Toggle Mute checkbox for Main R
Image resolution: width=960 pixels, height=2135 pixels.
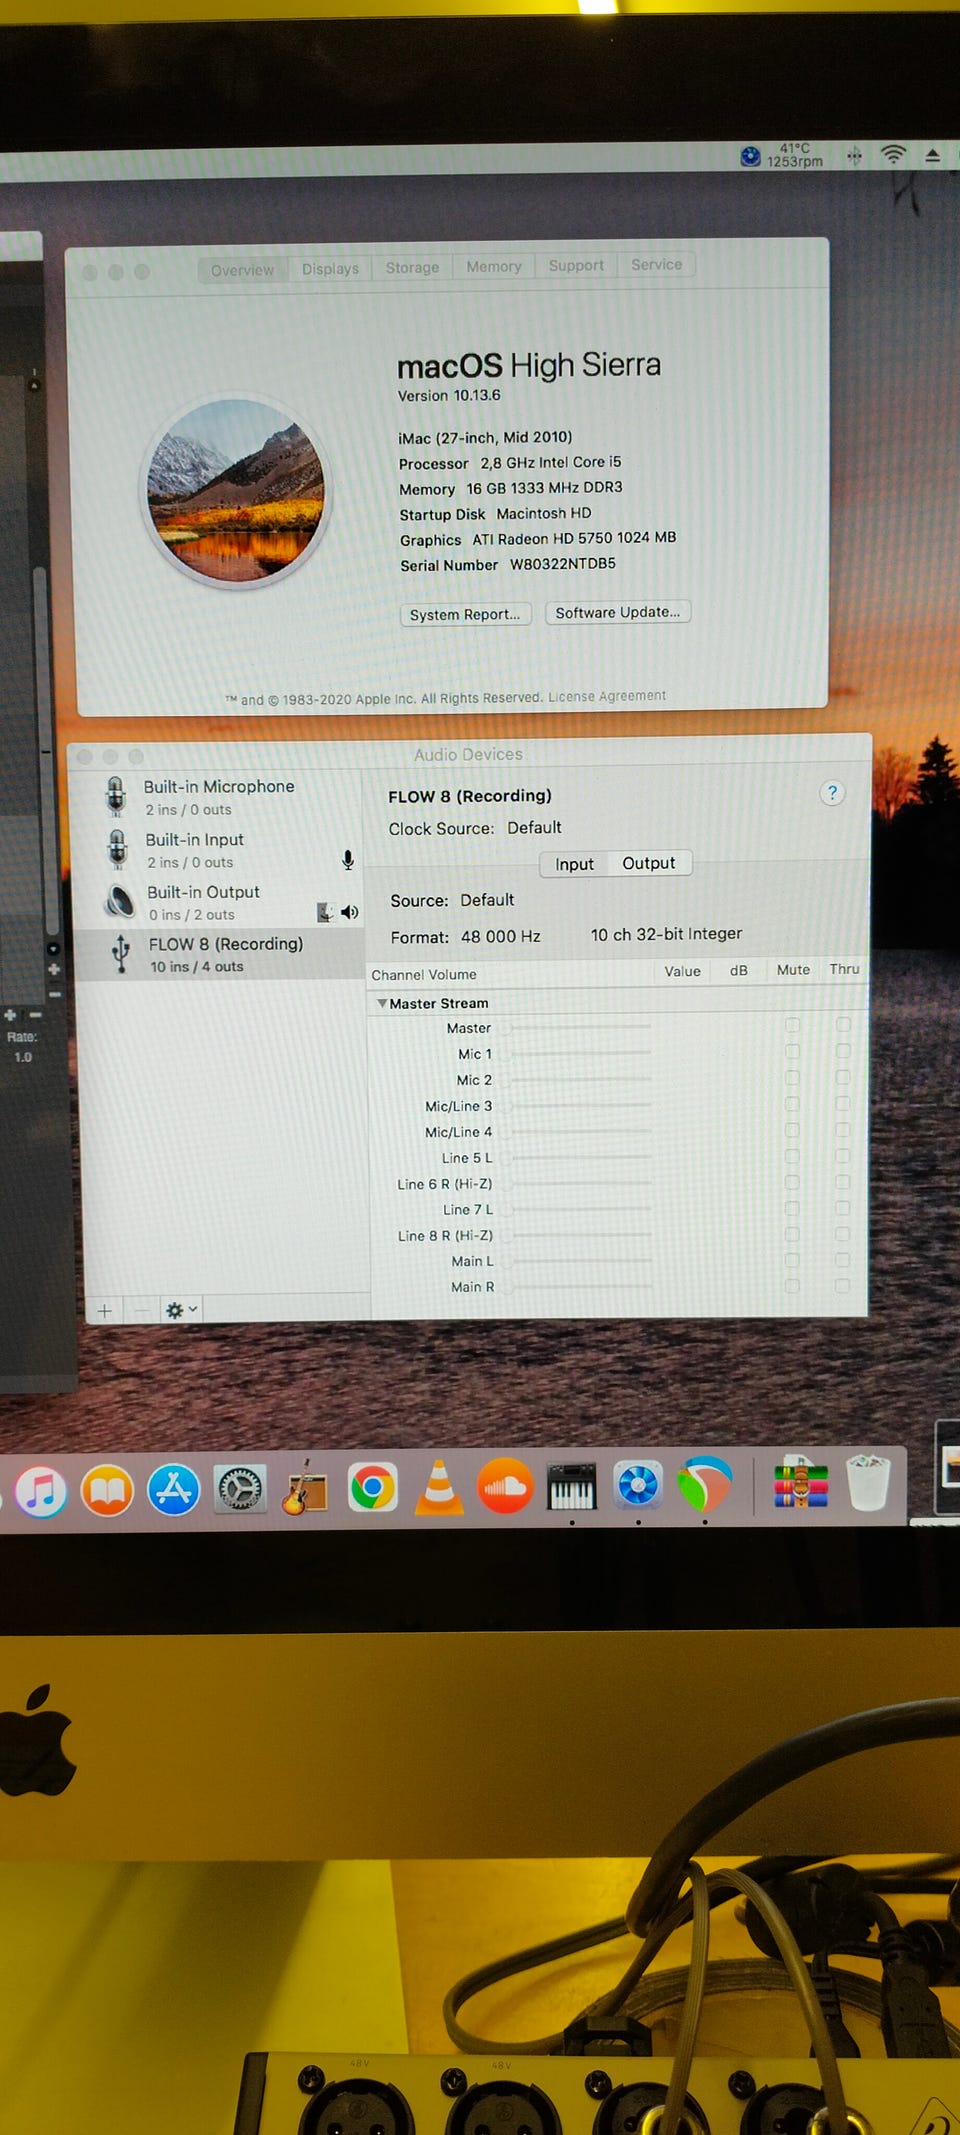pos(792,1286)
